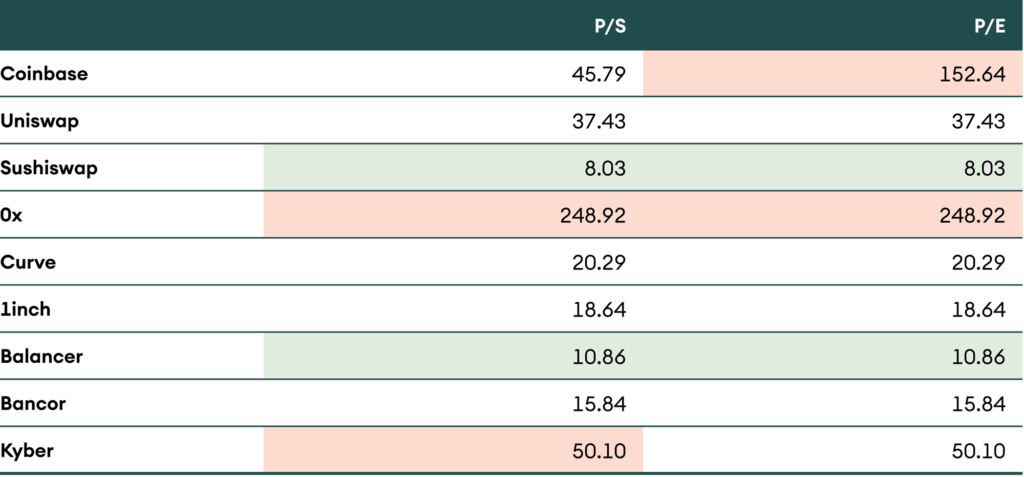The width and height of the screenshot is (1024, 477).
Task: Select Coinbase P/E value 152.64
Action: [x=973, y=74]
